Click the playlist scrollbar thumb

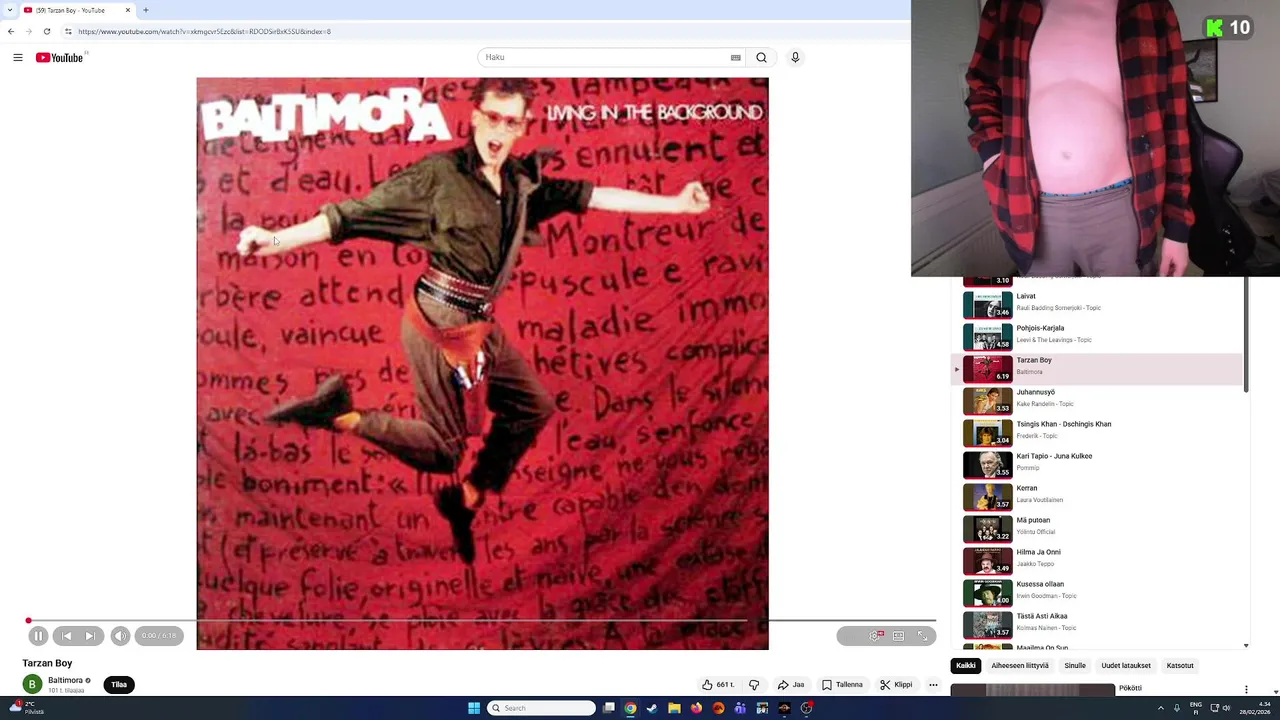[x=1246, y=335]
